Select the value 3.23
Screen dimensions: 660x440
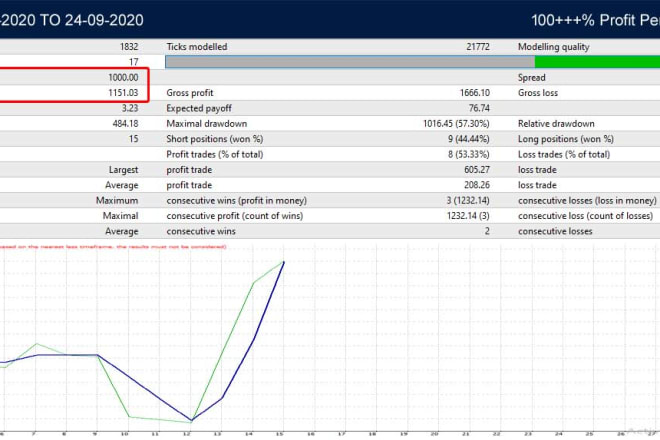(x=130, y=108)
